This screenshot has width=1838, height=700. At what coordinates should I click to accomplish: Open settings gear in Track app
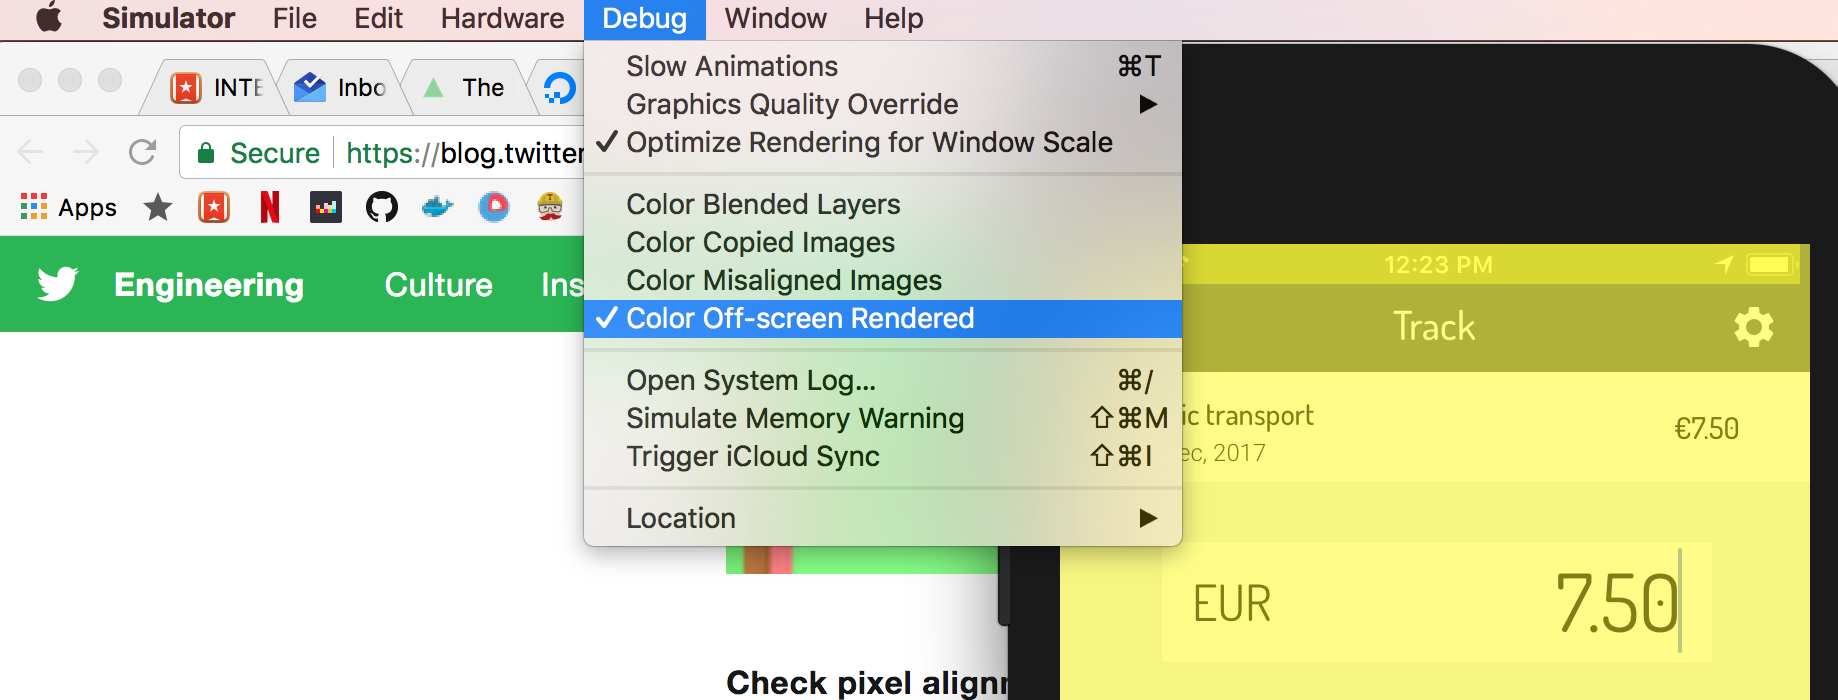coord(1753,327)
